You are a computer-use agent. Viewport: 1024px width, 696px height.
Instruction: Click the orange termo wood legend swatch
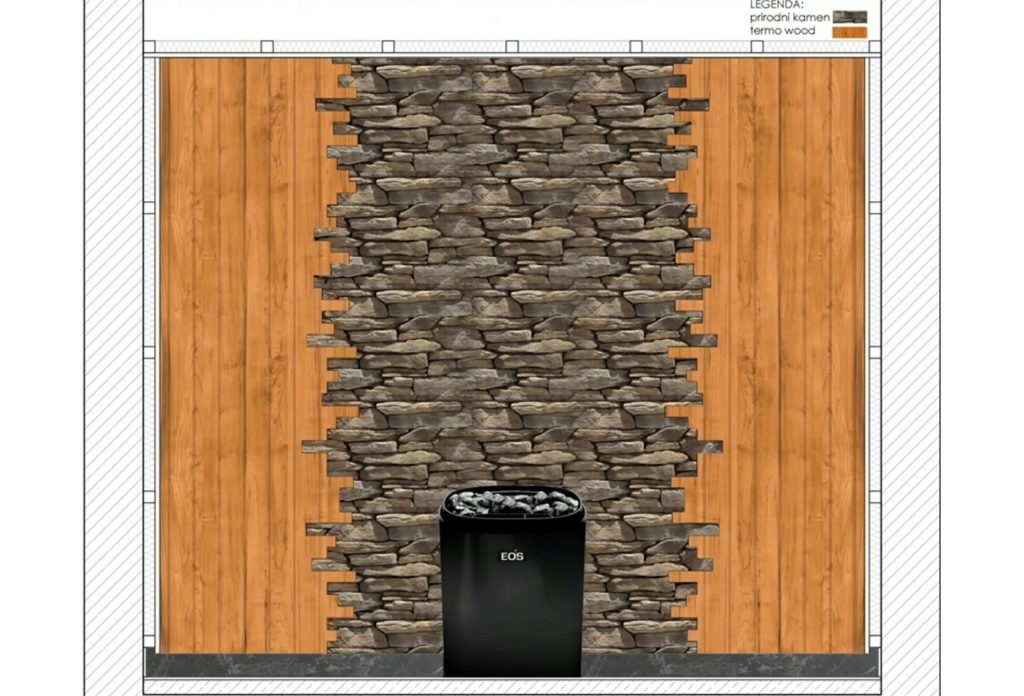tap(850, 32)
